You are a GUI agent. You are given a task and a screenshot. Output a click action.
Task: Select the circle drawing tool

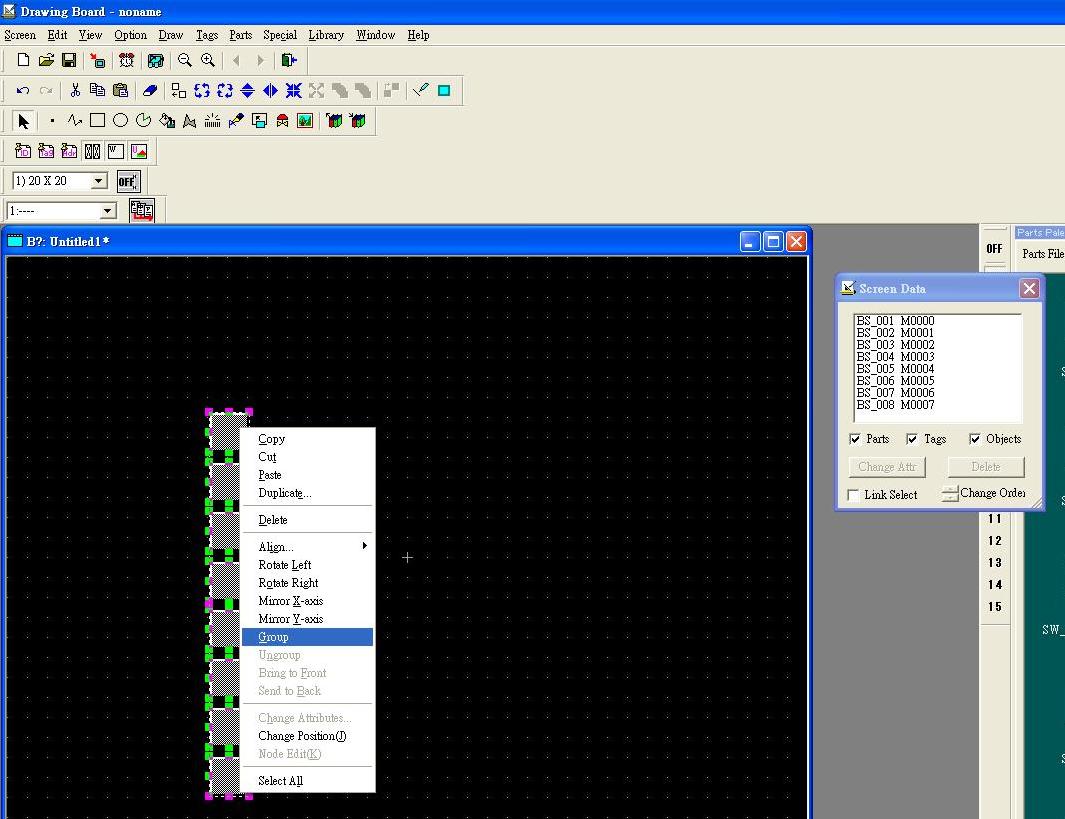120,121
